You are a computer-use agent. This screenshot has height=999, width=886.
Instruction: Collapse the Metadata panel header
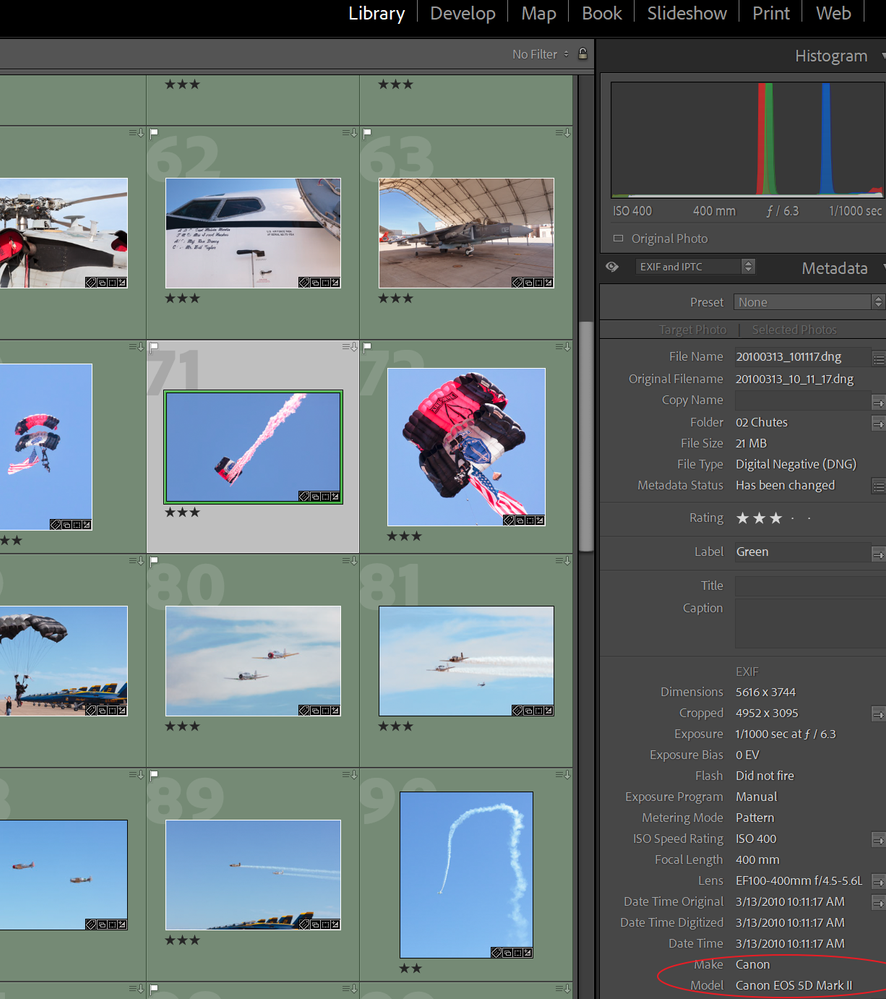[x=834, y=268]
